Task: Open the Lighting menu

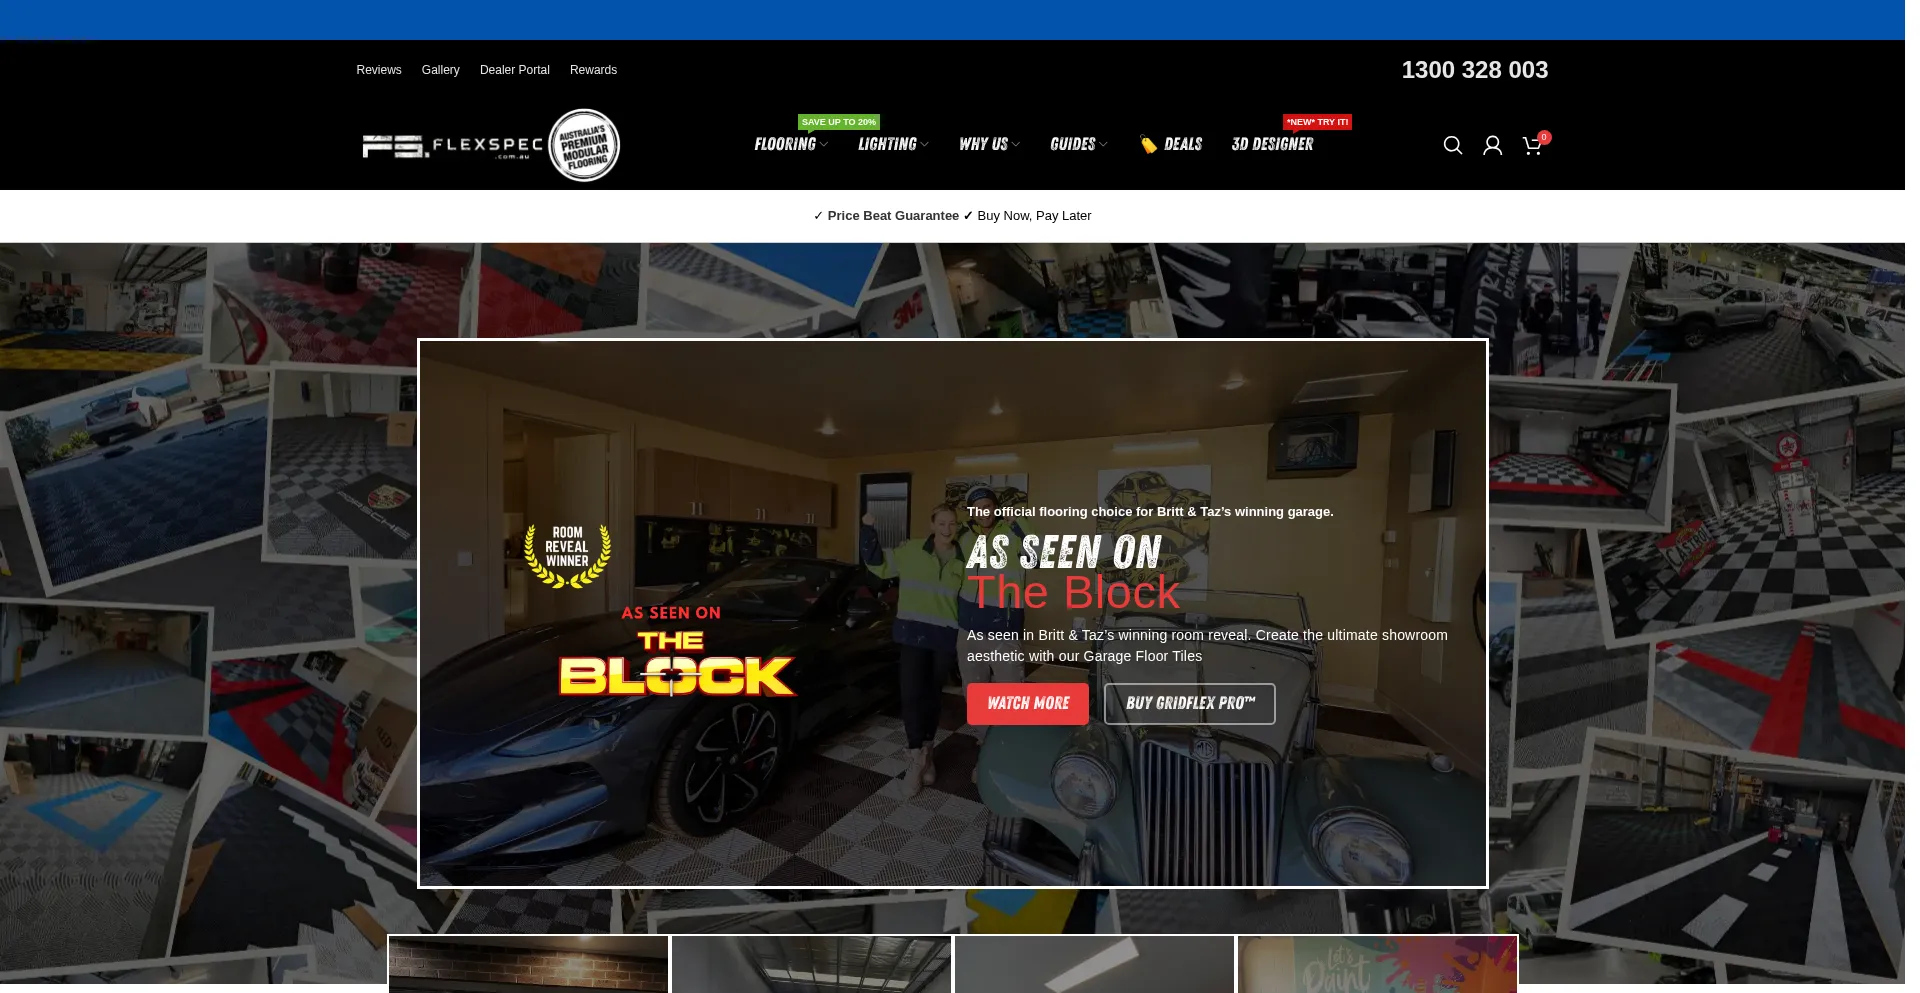Action: coord(887,144)
